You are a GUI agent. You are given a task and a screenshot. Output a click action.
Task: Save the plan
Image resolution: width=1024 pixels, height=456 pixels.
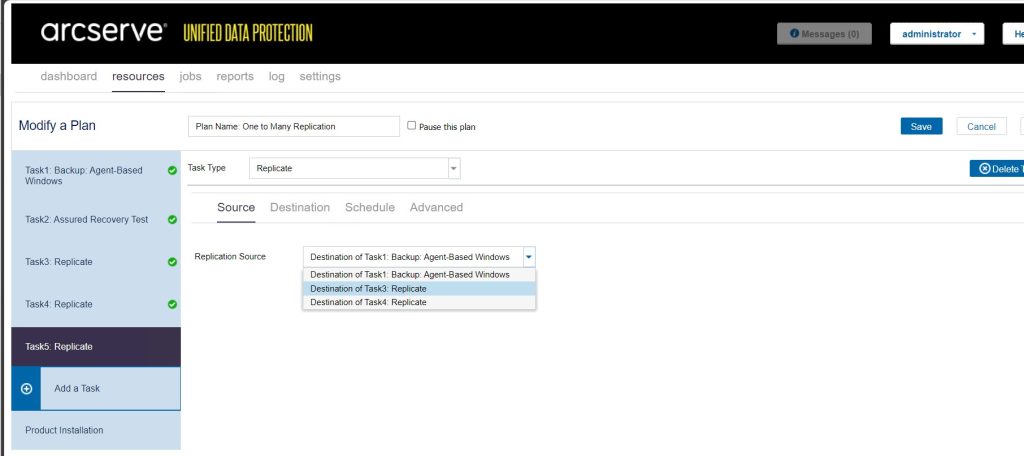(x=921, y=127)
